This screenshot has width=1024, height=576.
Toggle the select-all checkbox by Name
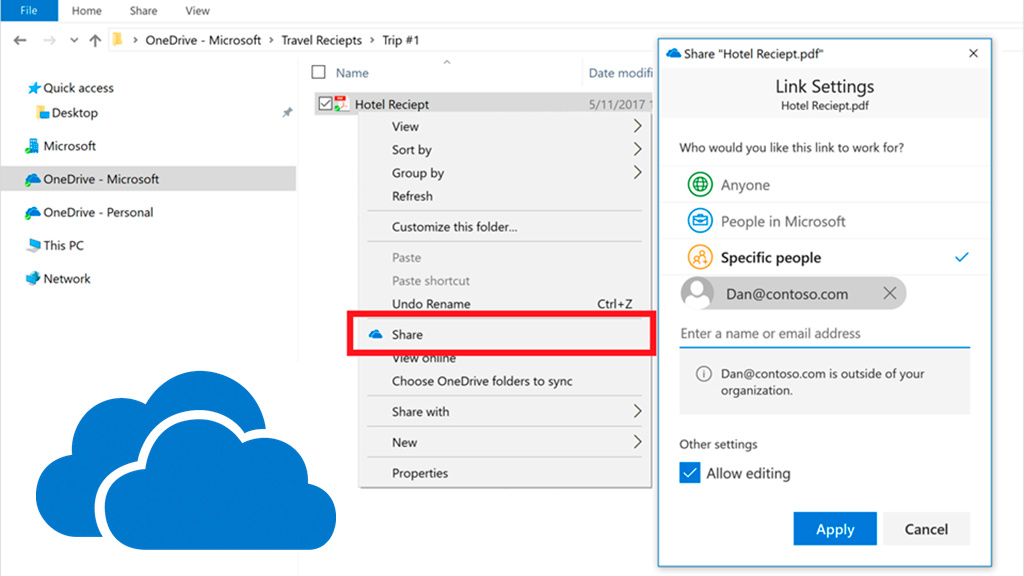coord(319,72)
